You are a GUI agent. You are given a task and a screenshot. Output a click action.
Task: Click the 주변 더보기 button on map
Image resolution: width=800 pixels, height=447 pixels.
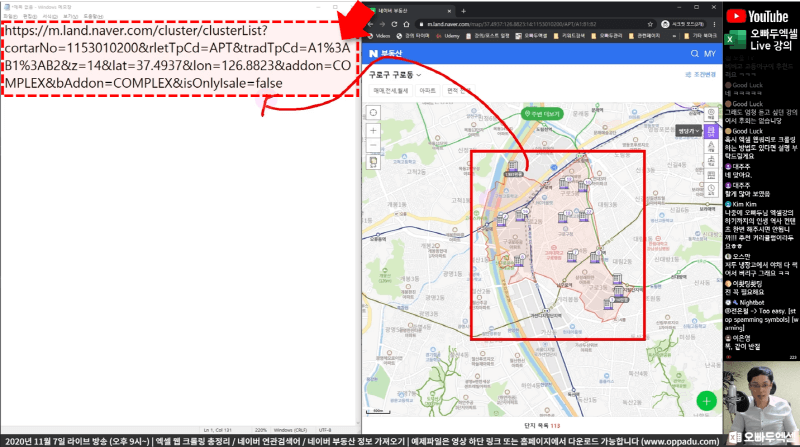(x=539, y=112)
